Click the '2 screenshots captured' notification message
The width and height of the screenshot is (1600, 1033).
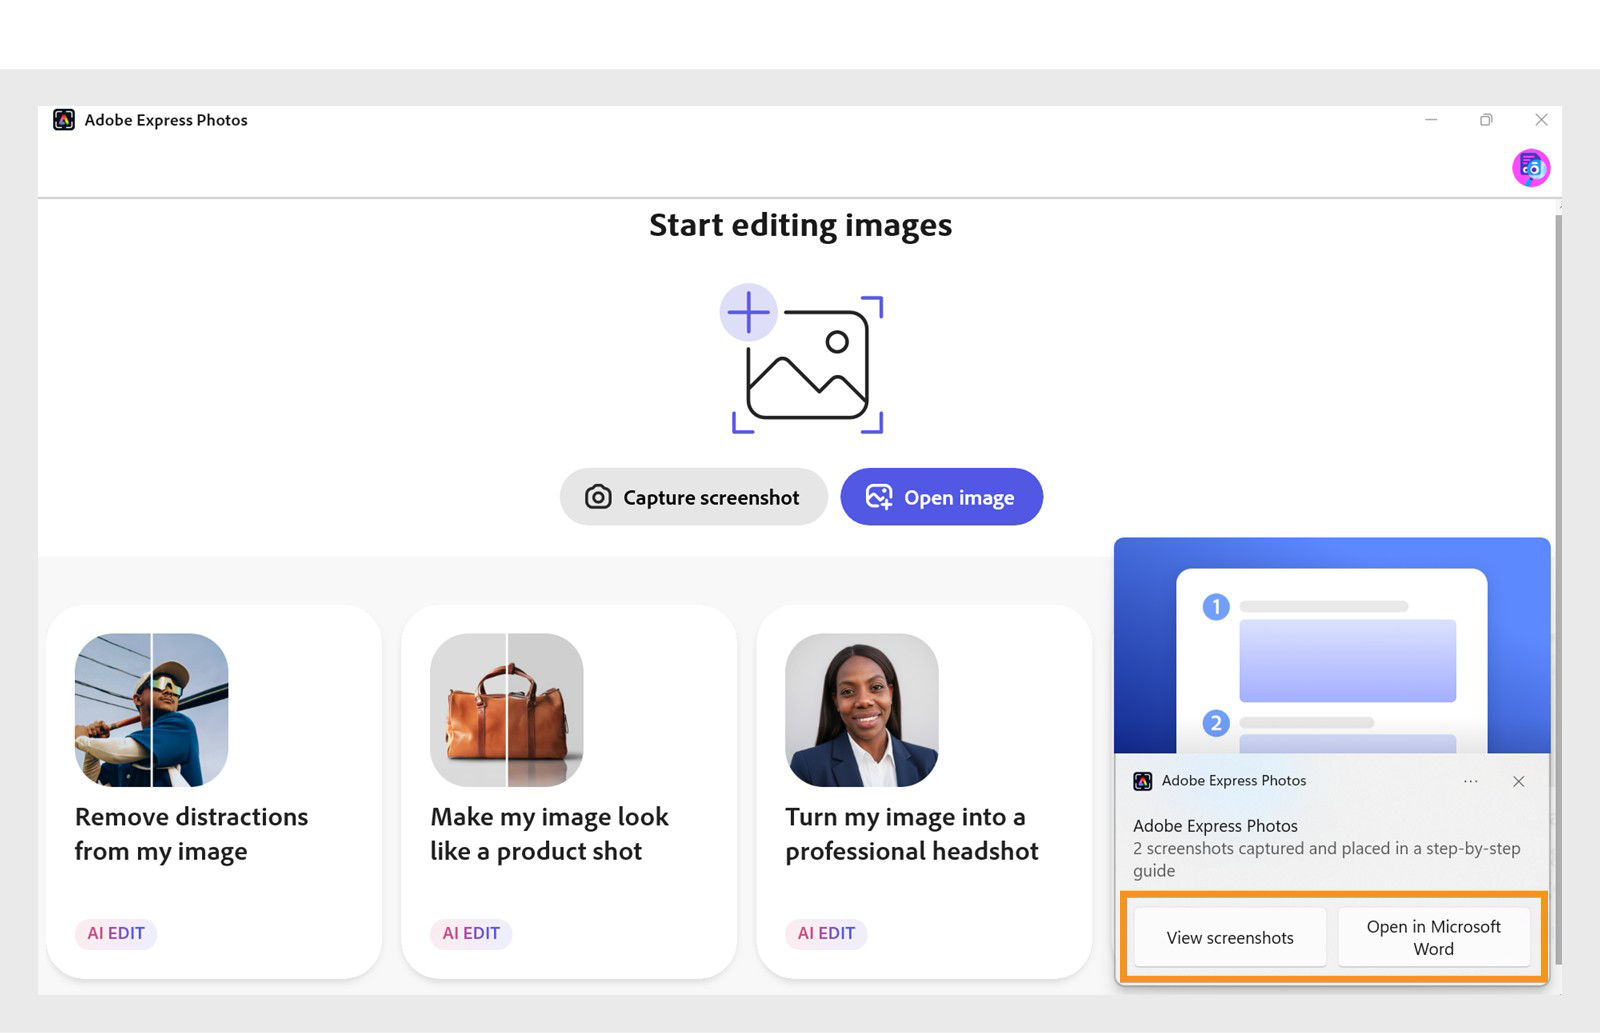tap(1327, 859)
